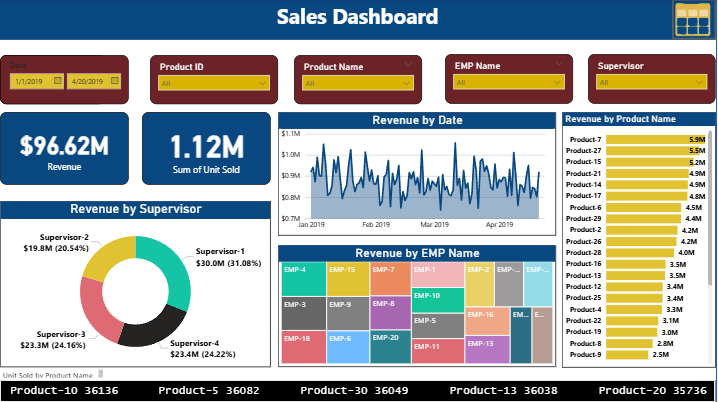Select the Supervisor-2 yellow donut segment
The width and height of the screenshot is (718, 402).
[105, 256]
